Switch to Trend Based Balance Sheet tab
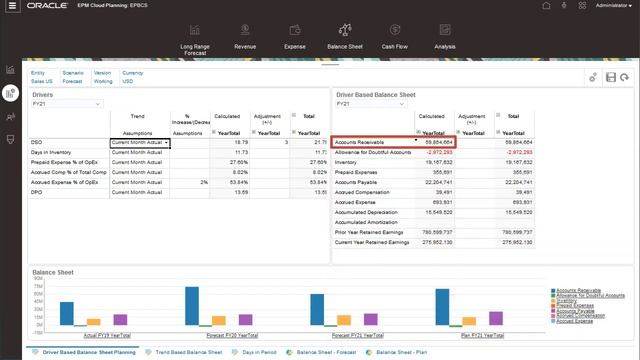This screenshot has height=360, width=640. [189, 352]
